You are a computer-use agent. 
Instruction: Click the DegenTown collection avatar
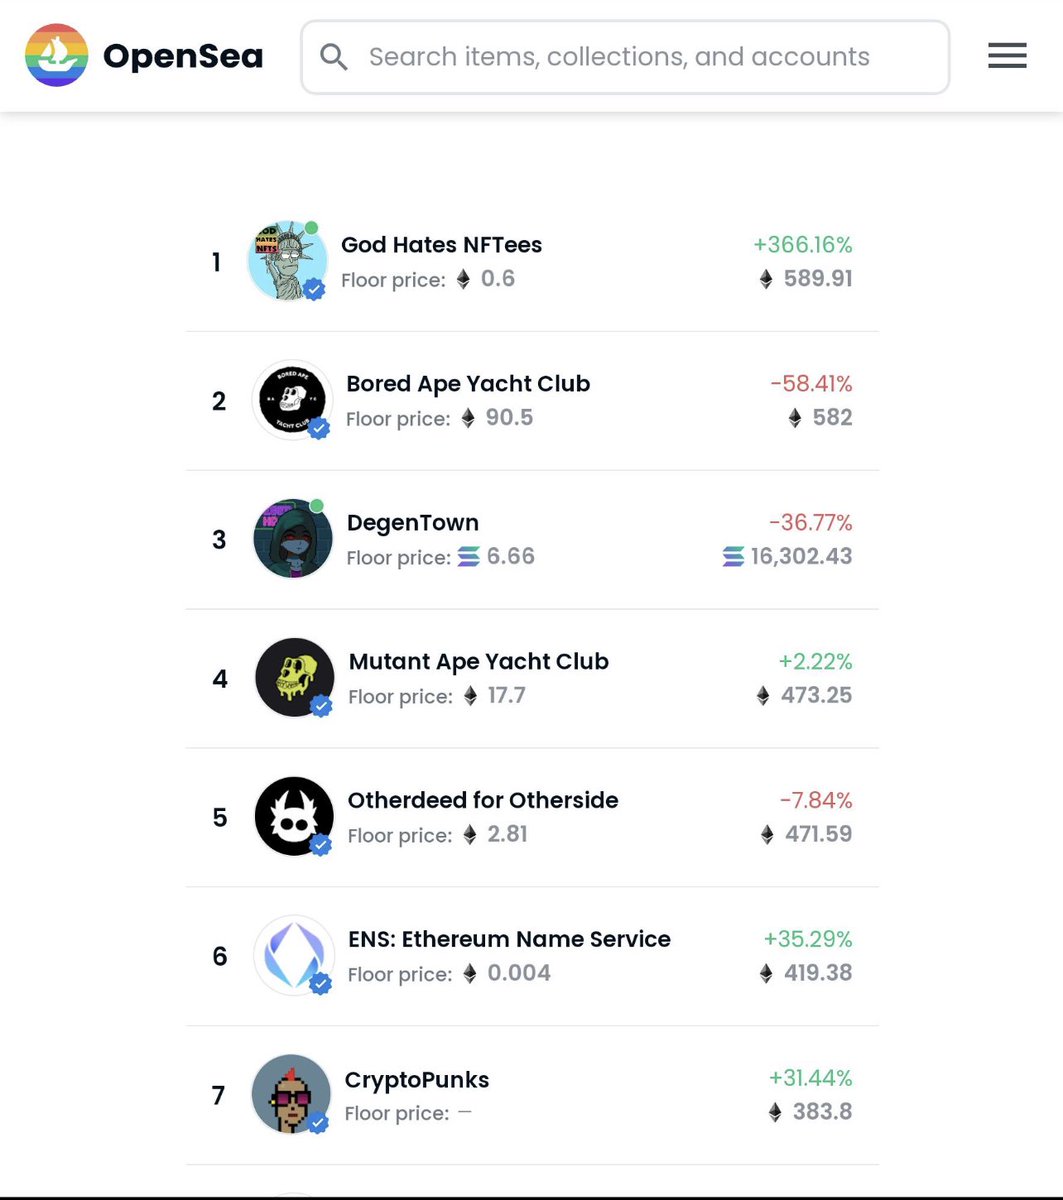click(292, 539)
